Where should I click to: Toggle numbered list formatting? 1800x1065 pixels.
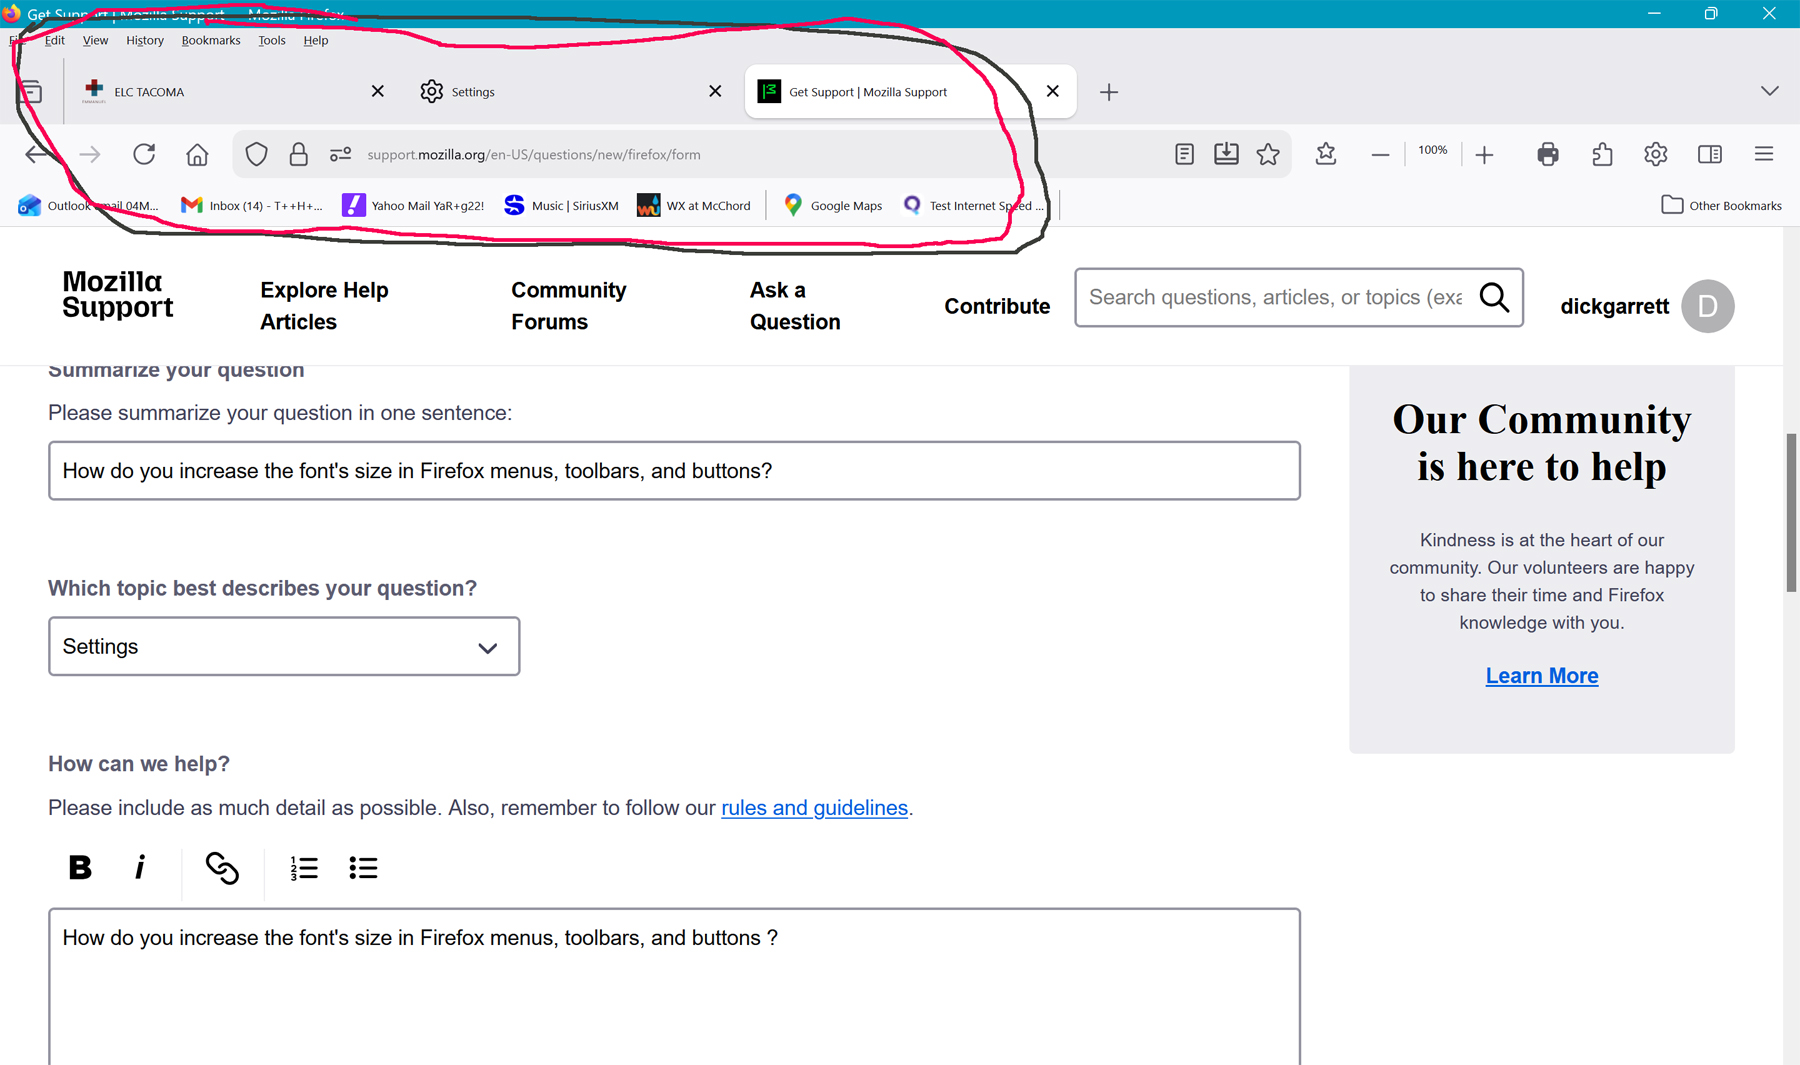[x=304, y=868]
